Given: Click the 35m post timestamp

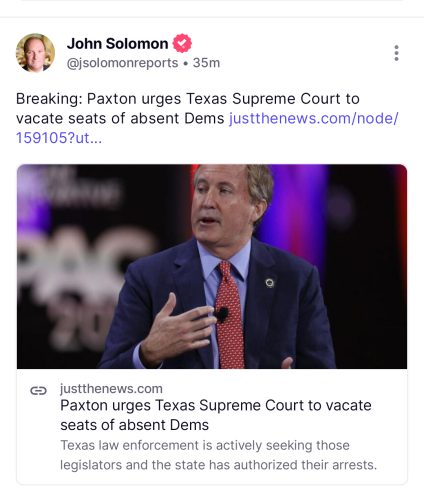Looking at the screenshot, I should click(x=206, y=63).
